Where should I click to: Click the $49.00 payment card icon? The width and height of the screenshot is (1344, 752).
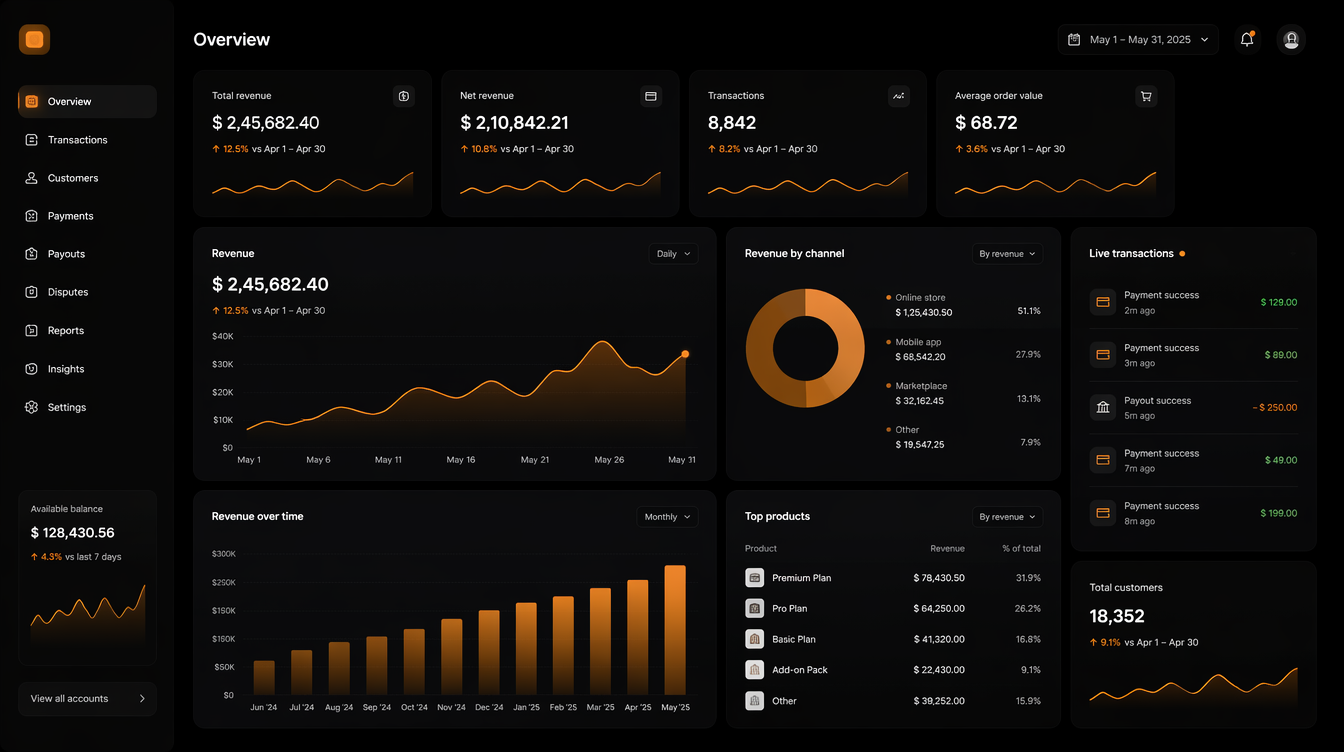pyautogui.click(x=1103, y=460)
